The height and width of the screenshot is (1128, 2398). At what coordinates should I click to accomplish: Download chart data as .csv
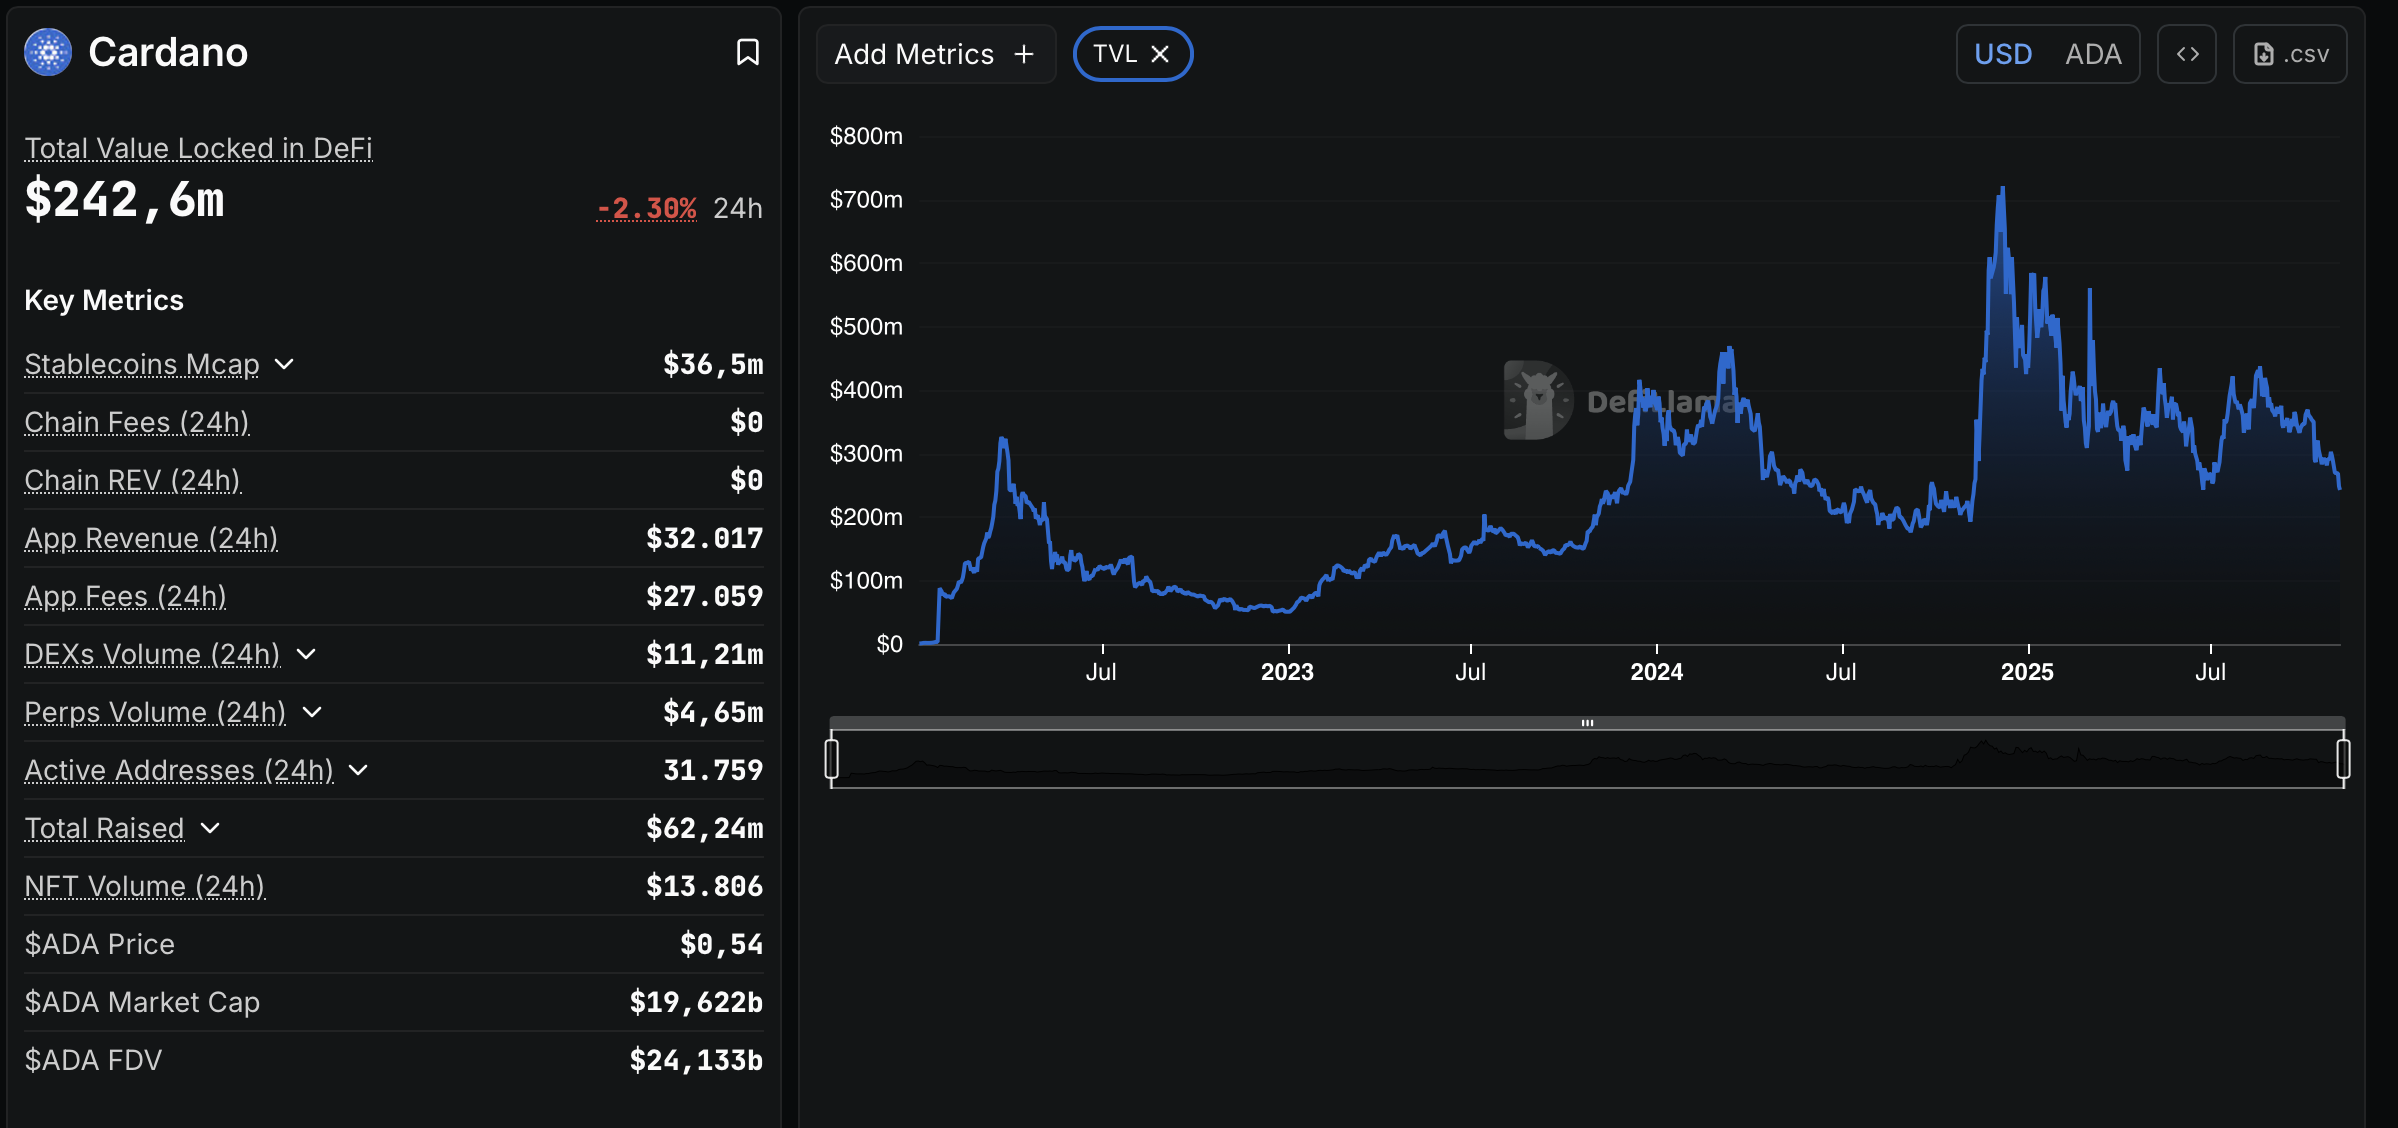click(2290, 54)
